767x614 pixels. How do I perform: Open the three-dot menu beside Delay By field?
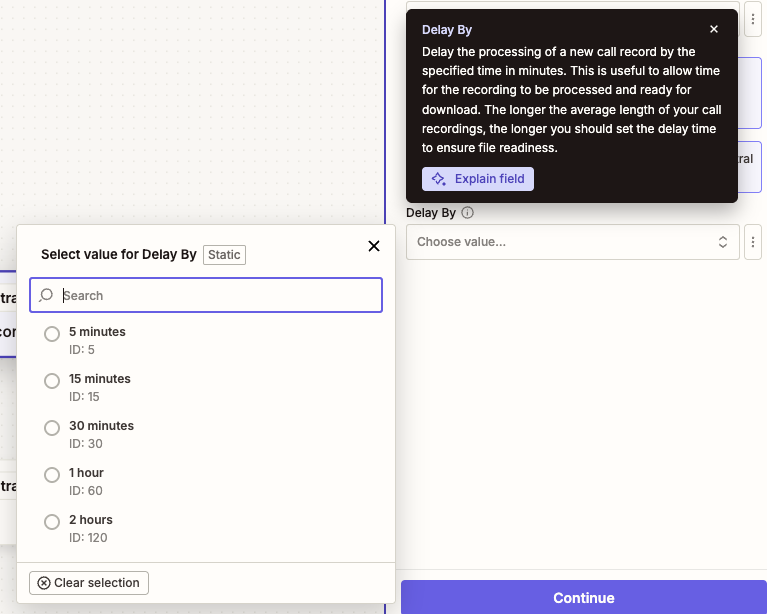tap(753, 242)
